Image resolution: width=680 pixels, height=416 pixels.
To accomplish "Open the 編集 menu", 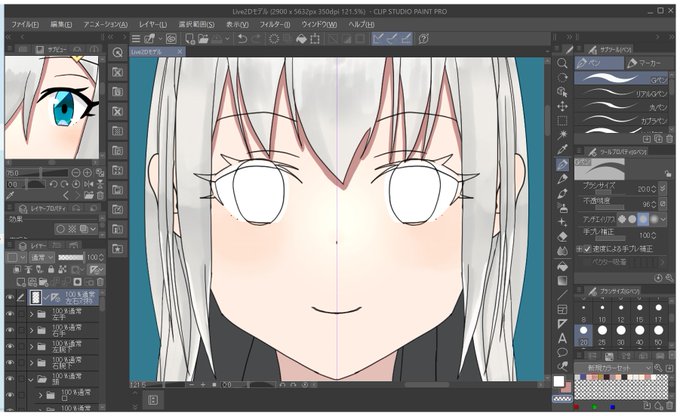I will point(61,24).
